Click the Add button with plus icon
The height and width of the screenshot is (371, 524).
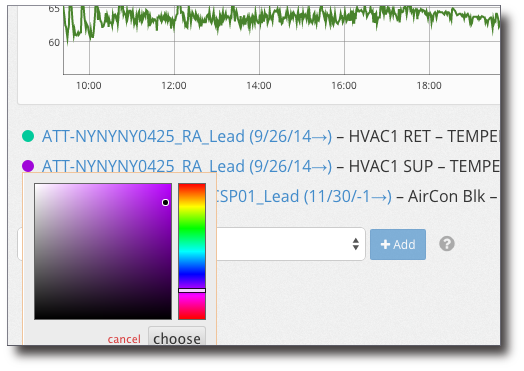[x=398, y=244]
